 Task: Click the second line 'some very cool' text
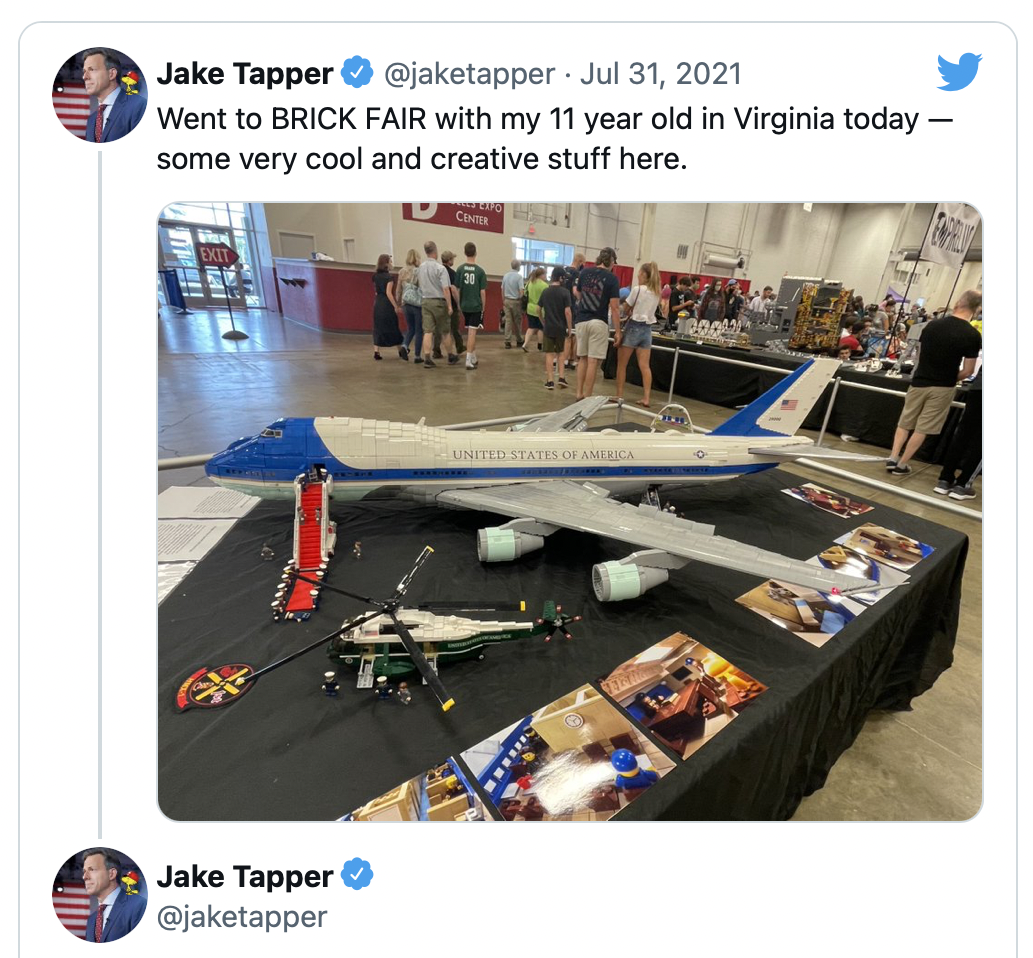pyautogui.click(x=422, y=159)
